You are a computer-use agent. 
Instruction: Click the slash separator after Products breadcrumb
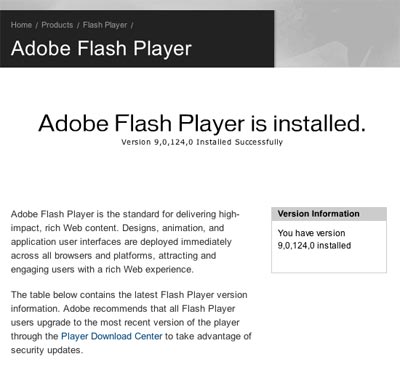[x=78, y=25]
